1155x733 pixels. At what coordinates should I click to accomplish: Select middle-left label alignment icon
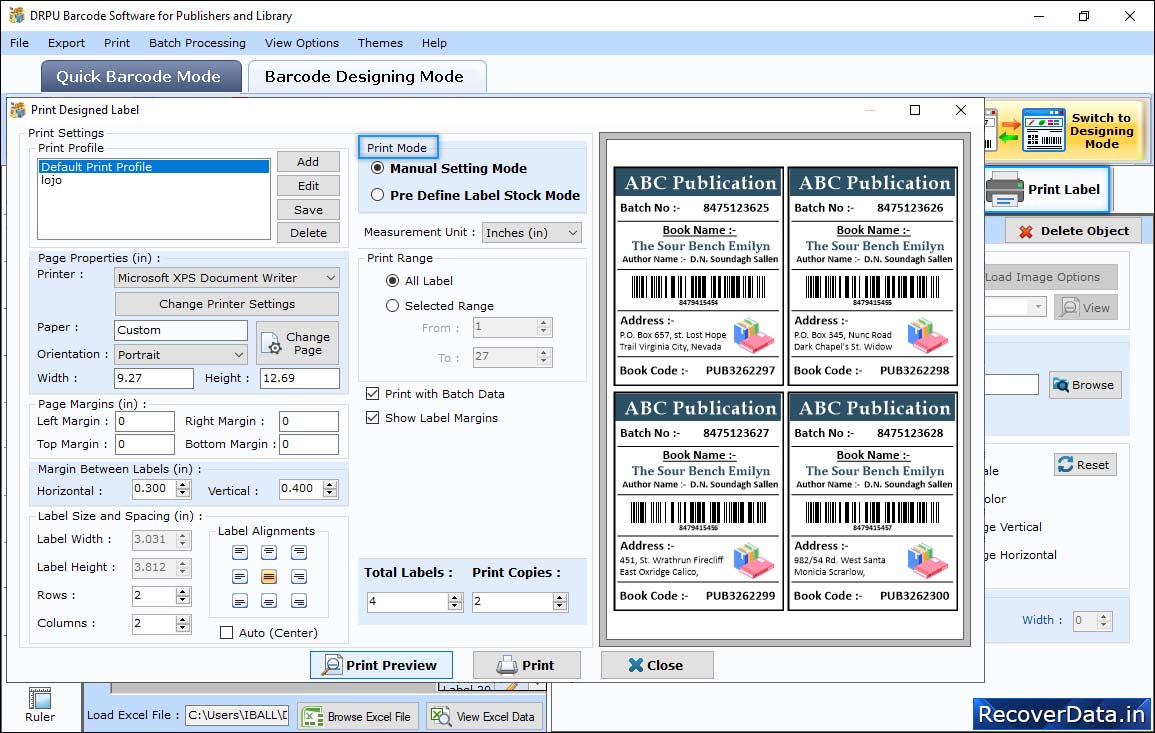(240, 577)
